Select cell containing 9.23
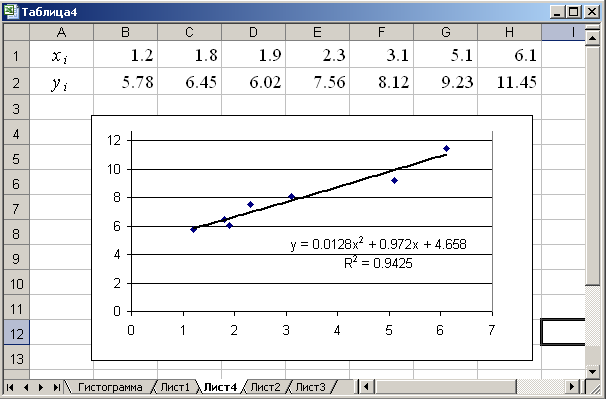 [446, 82]
